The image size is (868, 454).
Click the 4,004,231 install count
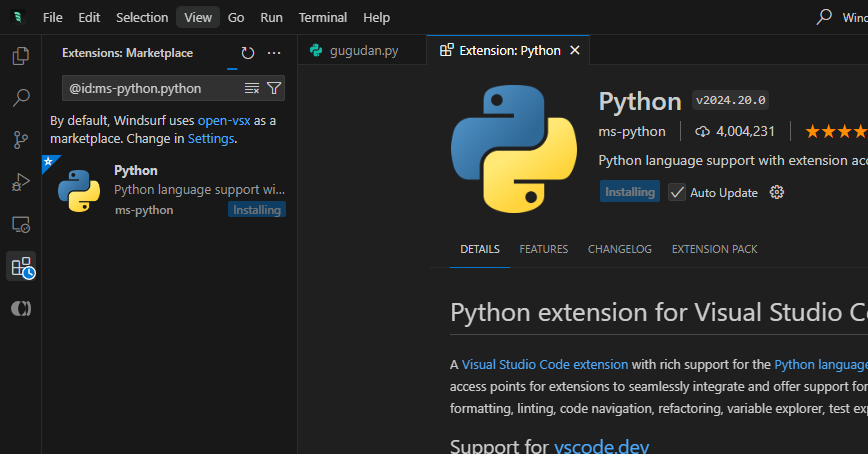[735, 131]
